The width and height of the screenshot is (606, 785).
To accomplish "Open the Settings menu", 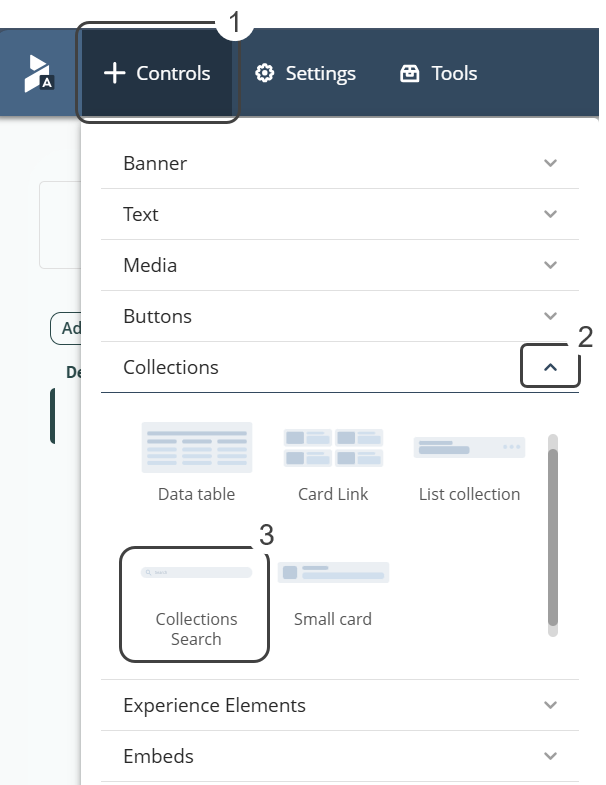I will (305, 73).
